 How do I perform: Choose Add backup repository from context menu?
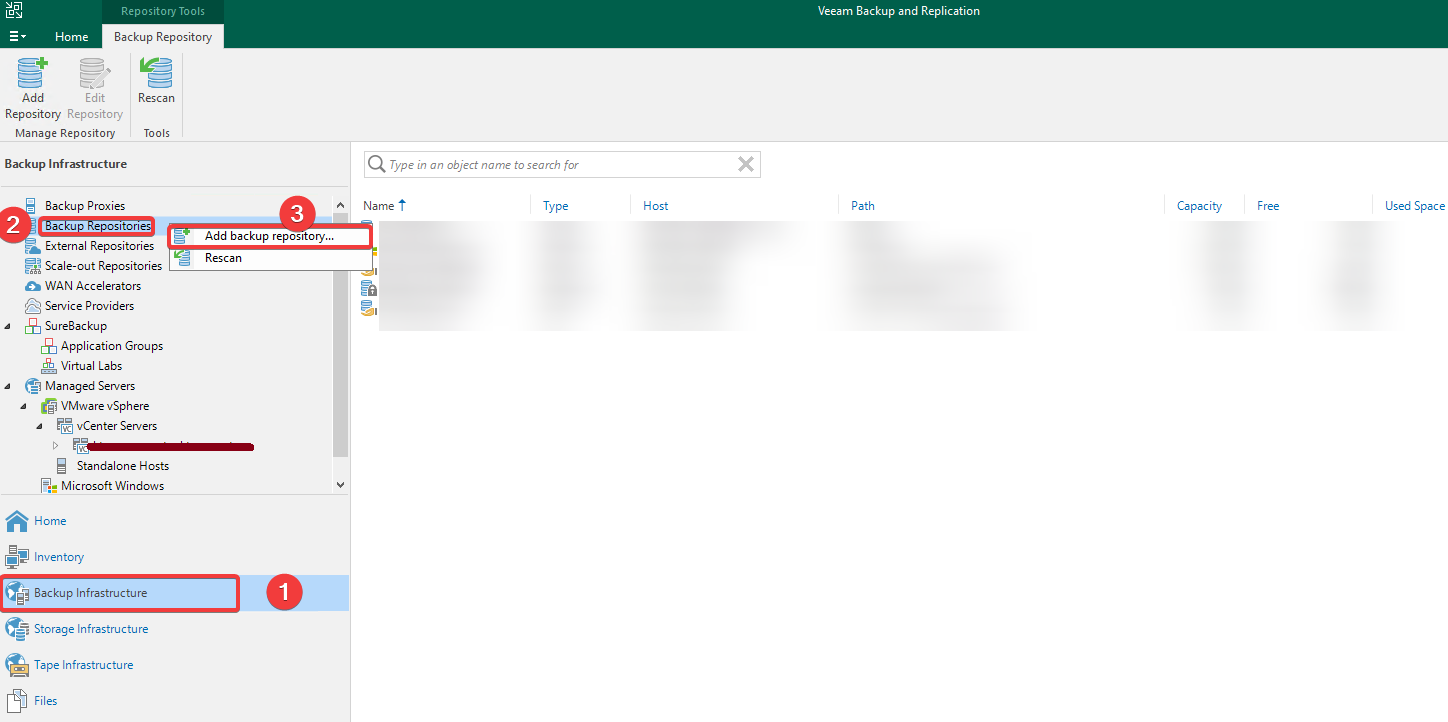270,236
